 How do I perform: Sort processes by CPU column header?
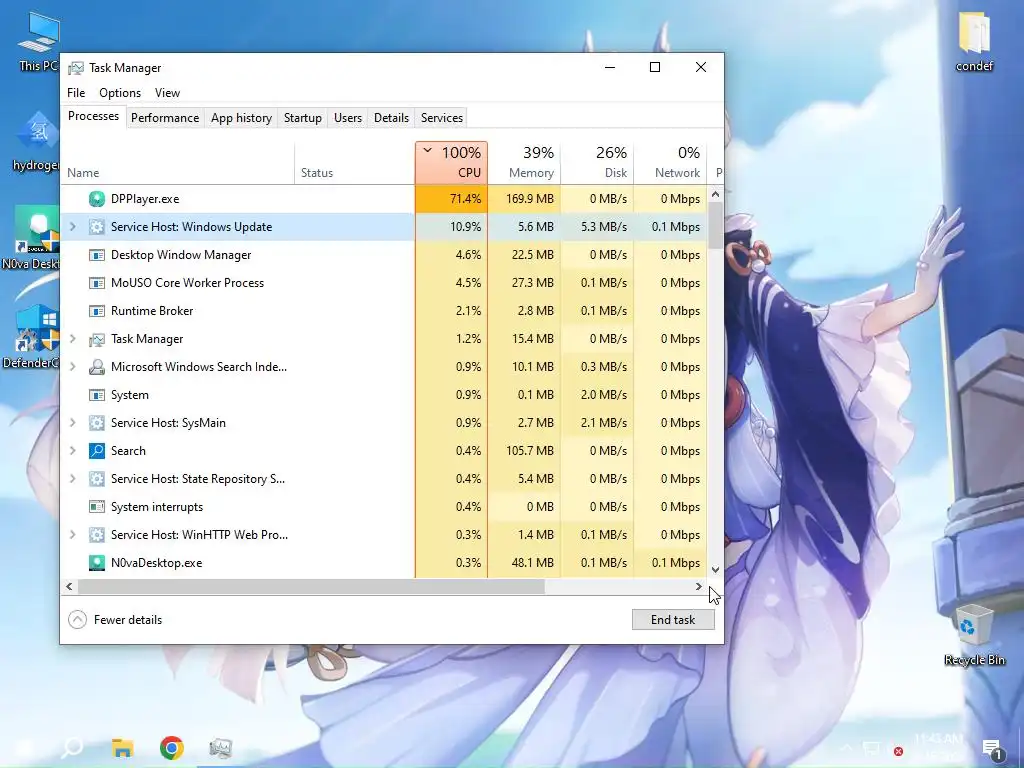[x=451, y=163]
